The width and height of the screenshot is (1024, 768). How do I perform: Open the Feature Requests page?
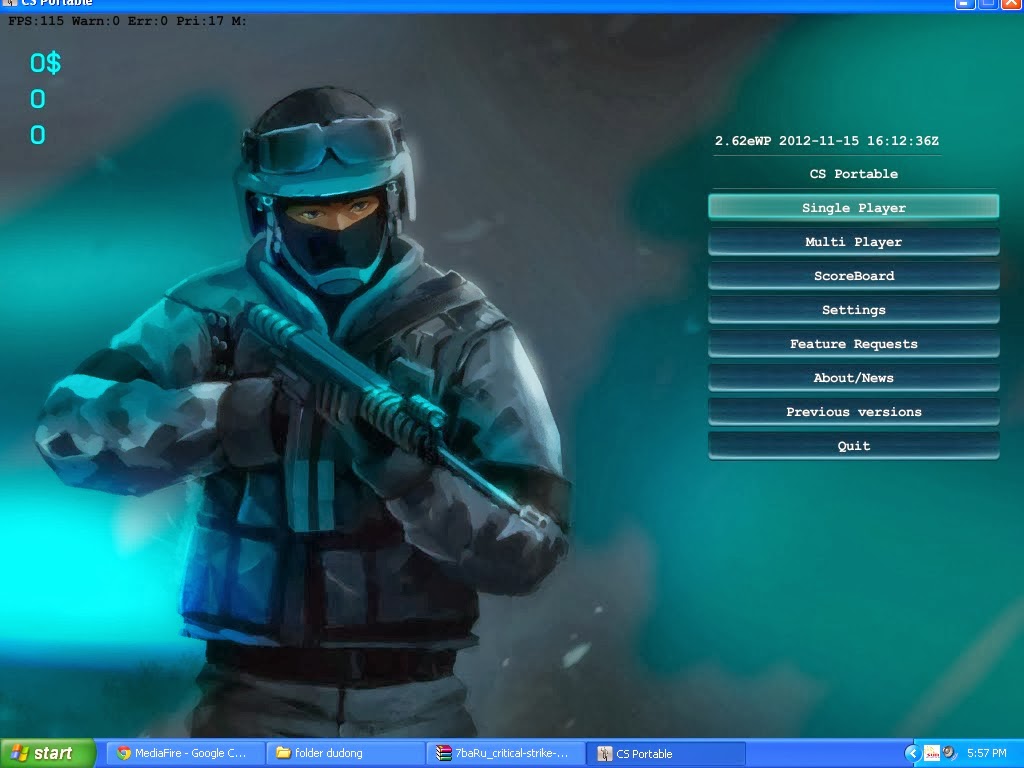[x=853, y=344]
